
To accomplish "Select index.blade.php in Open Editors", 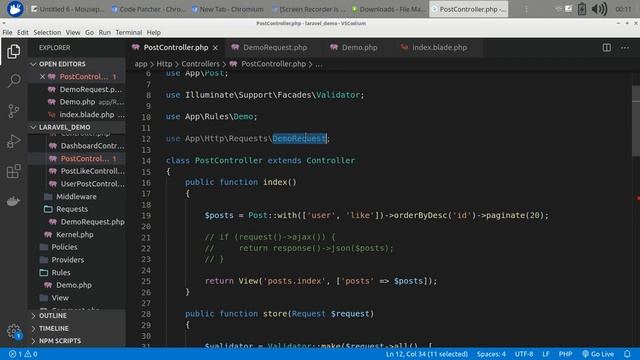I will [x=77, y=114].
